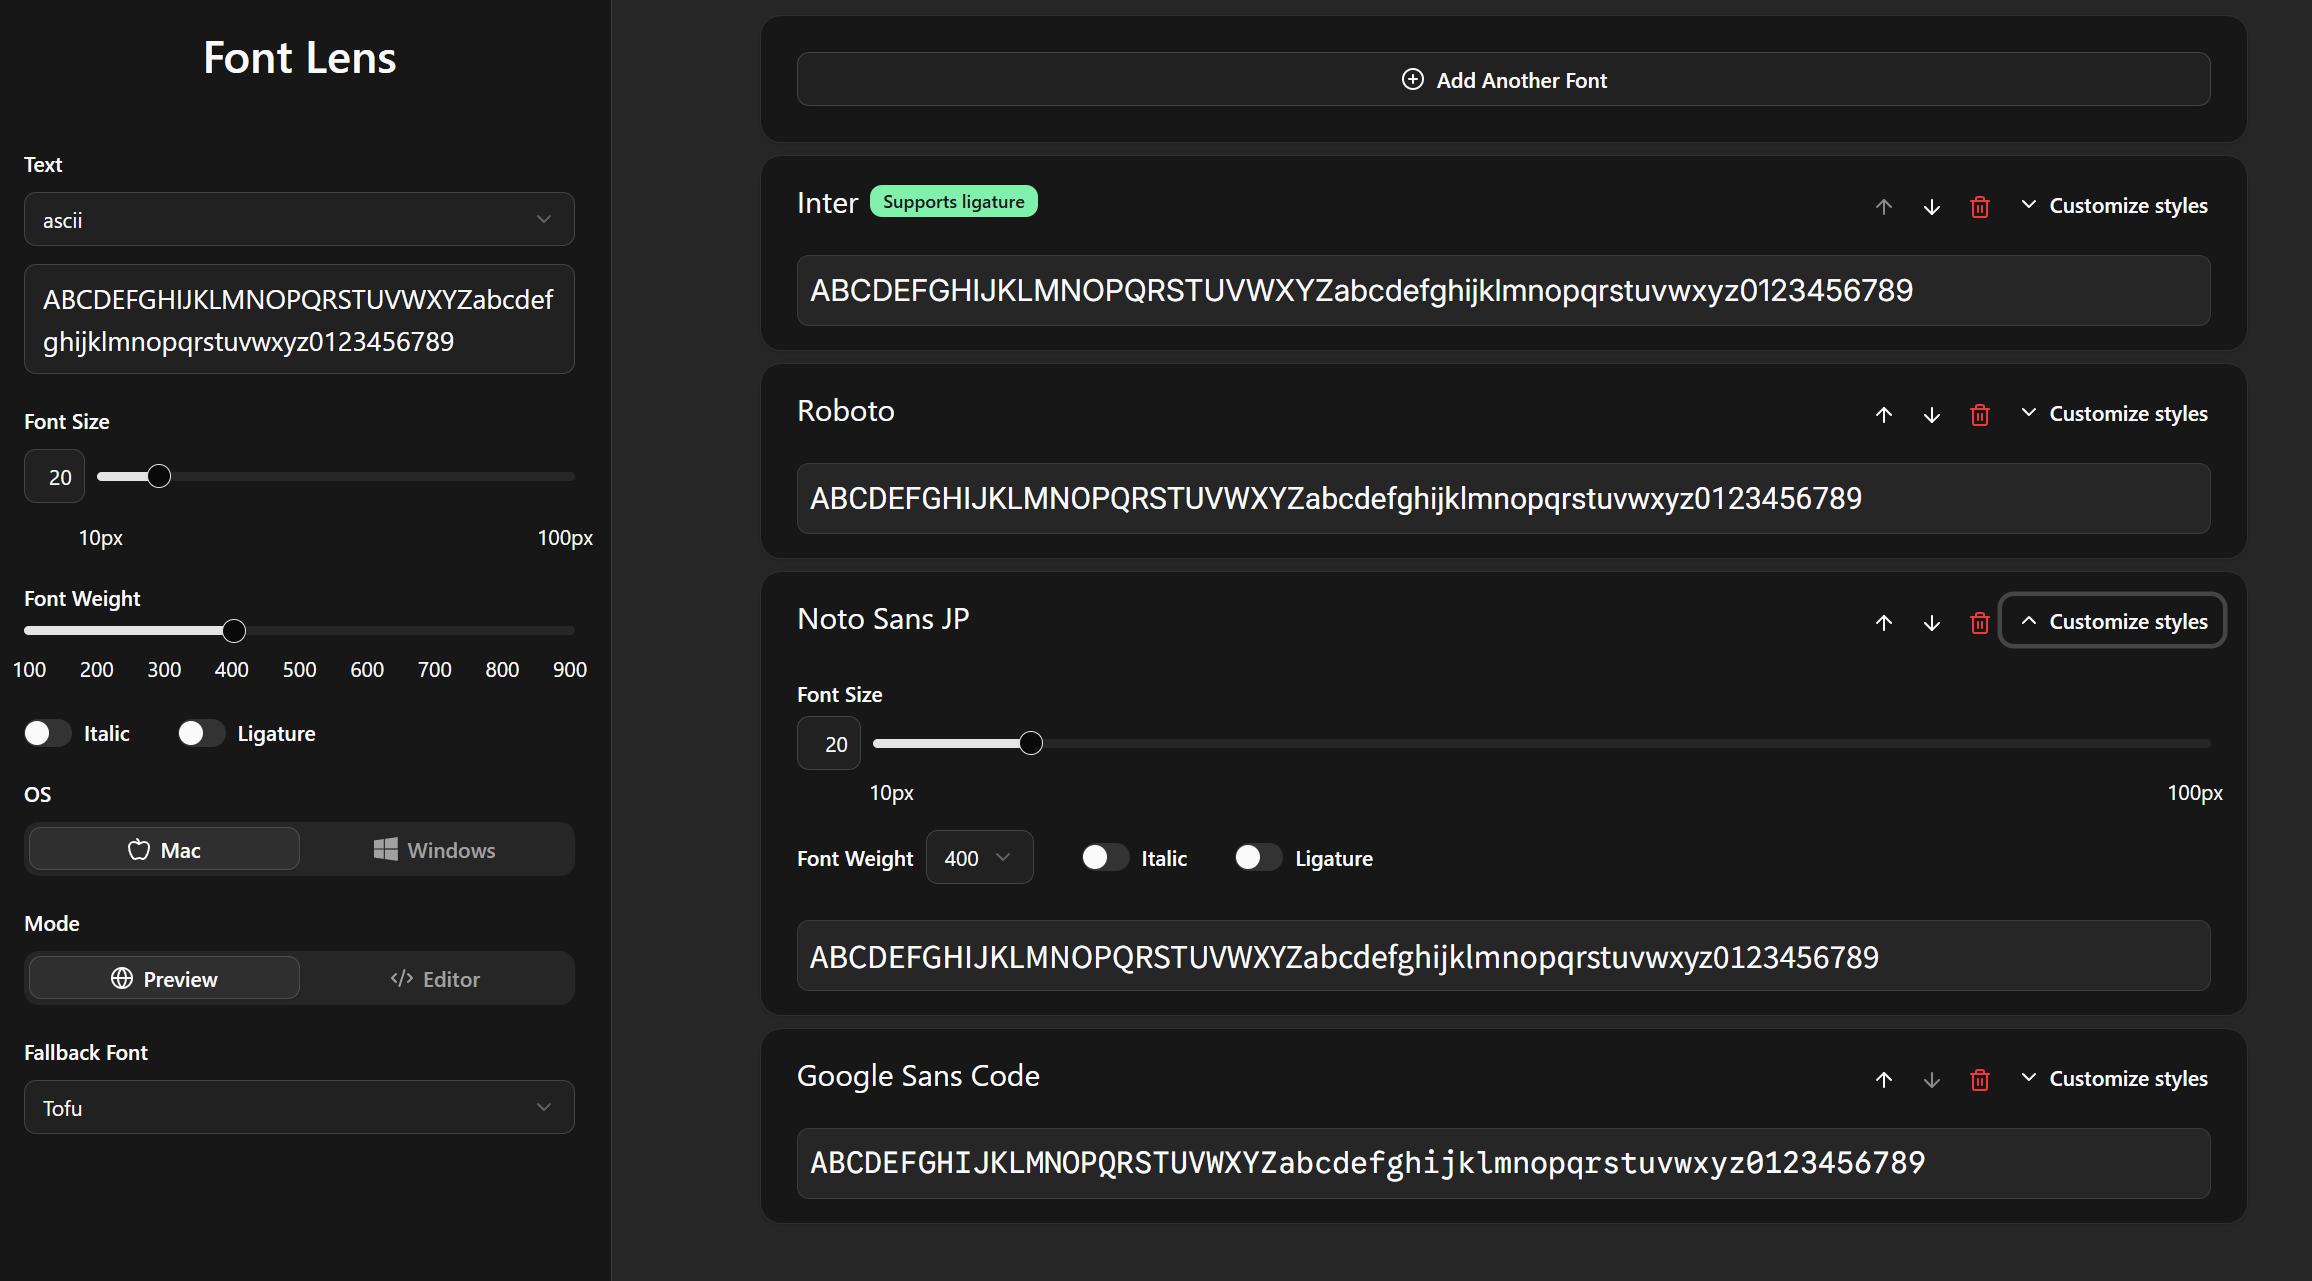Image resolution: width=2312 pixels, height=1281 pixels.
Task: Select the Windows OS tab
Action: click(435, 849)
